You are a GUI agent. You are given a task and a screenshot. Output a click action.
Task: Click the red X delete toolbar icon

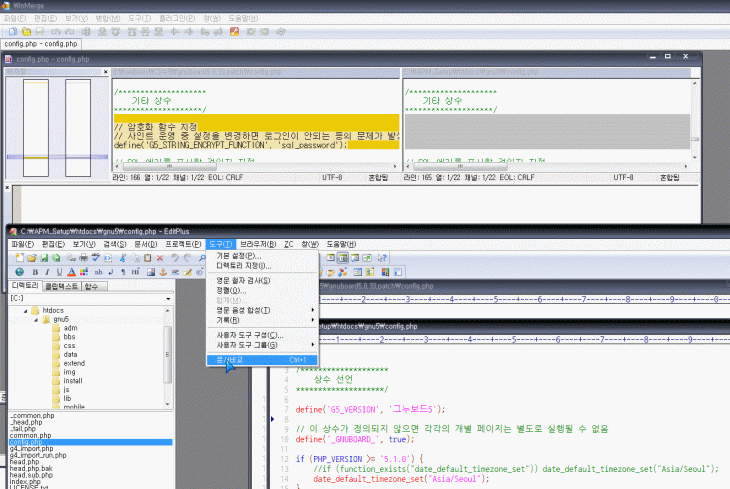(x=159, y=257)
